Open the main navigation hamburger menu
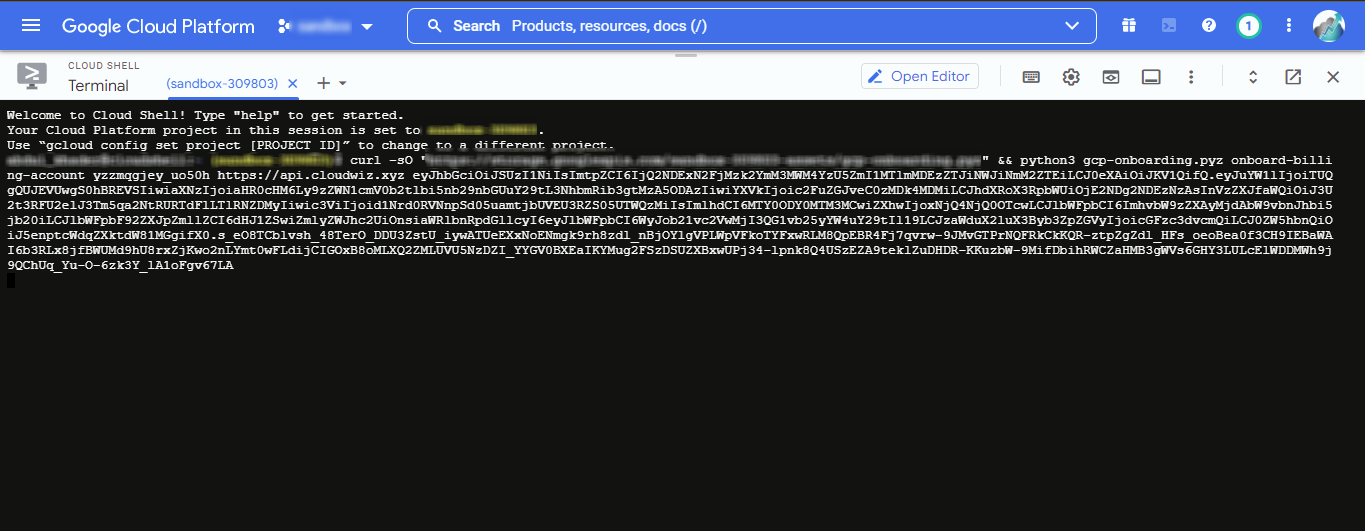Screen dimensions: 1365x531 pos(31,26)
